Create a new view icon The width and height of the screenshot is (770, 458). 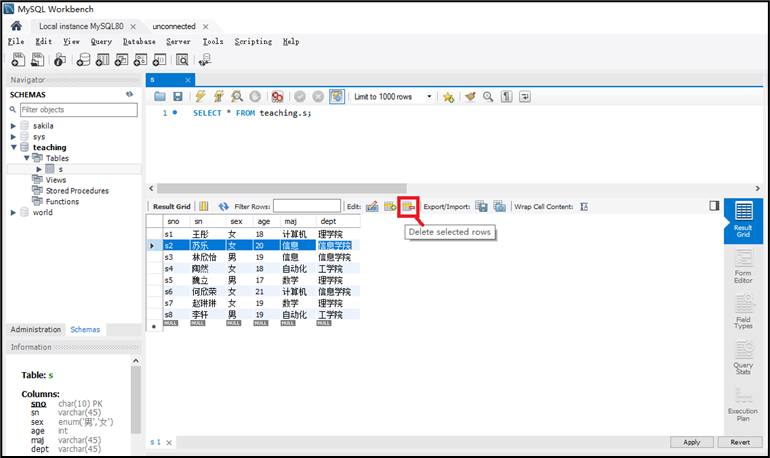click(121, 60)
